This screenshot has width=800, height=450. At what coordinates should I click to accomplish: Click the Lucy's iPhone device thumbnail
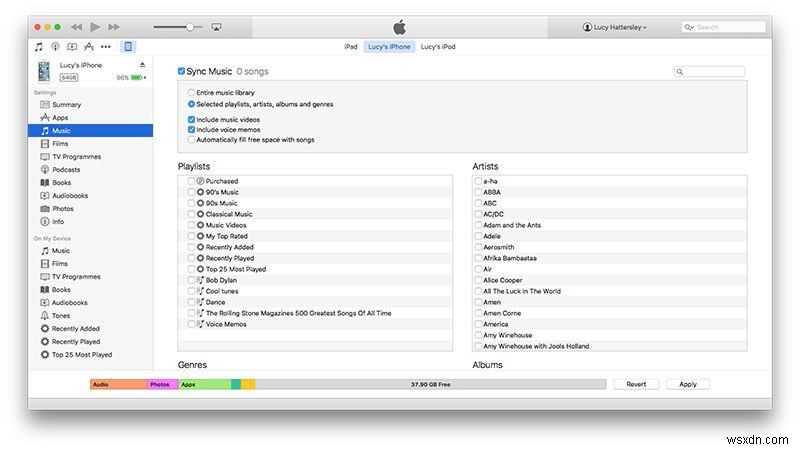point(44,71)
